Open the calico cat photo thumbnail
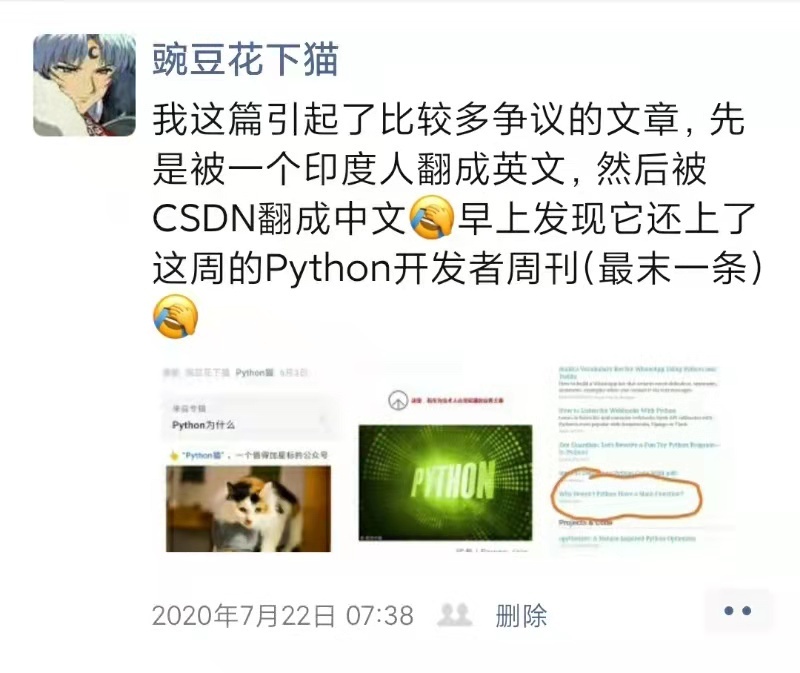Viewport: 800px width, 673px height. coord(248,509)
